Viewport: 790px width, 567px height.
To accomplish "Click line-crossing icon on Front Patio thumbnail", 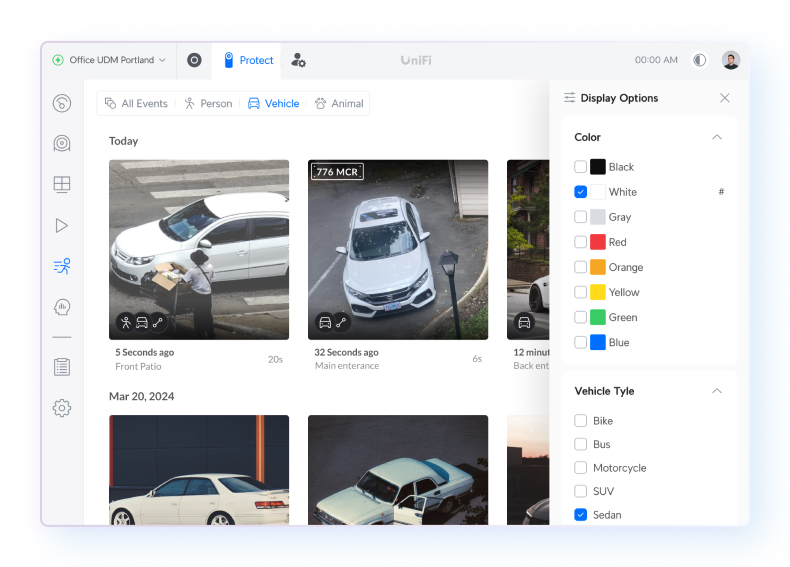I will tap(158, 323).
